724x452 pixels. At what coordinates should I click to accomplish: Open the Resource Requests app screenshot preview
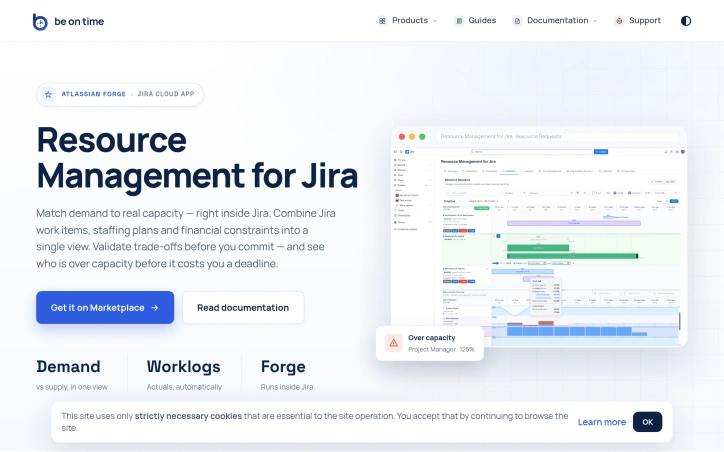(539, 236)
